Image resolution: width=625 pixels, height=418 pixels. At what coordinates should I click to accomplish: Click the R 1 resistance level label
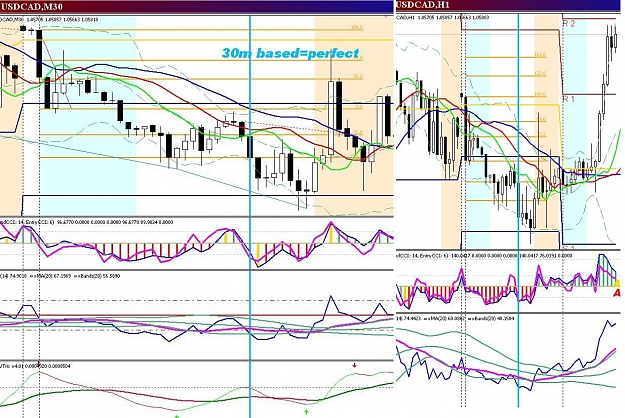pyautogui.click(x=568, y=99)
